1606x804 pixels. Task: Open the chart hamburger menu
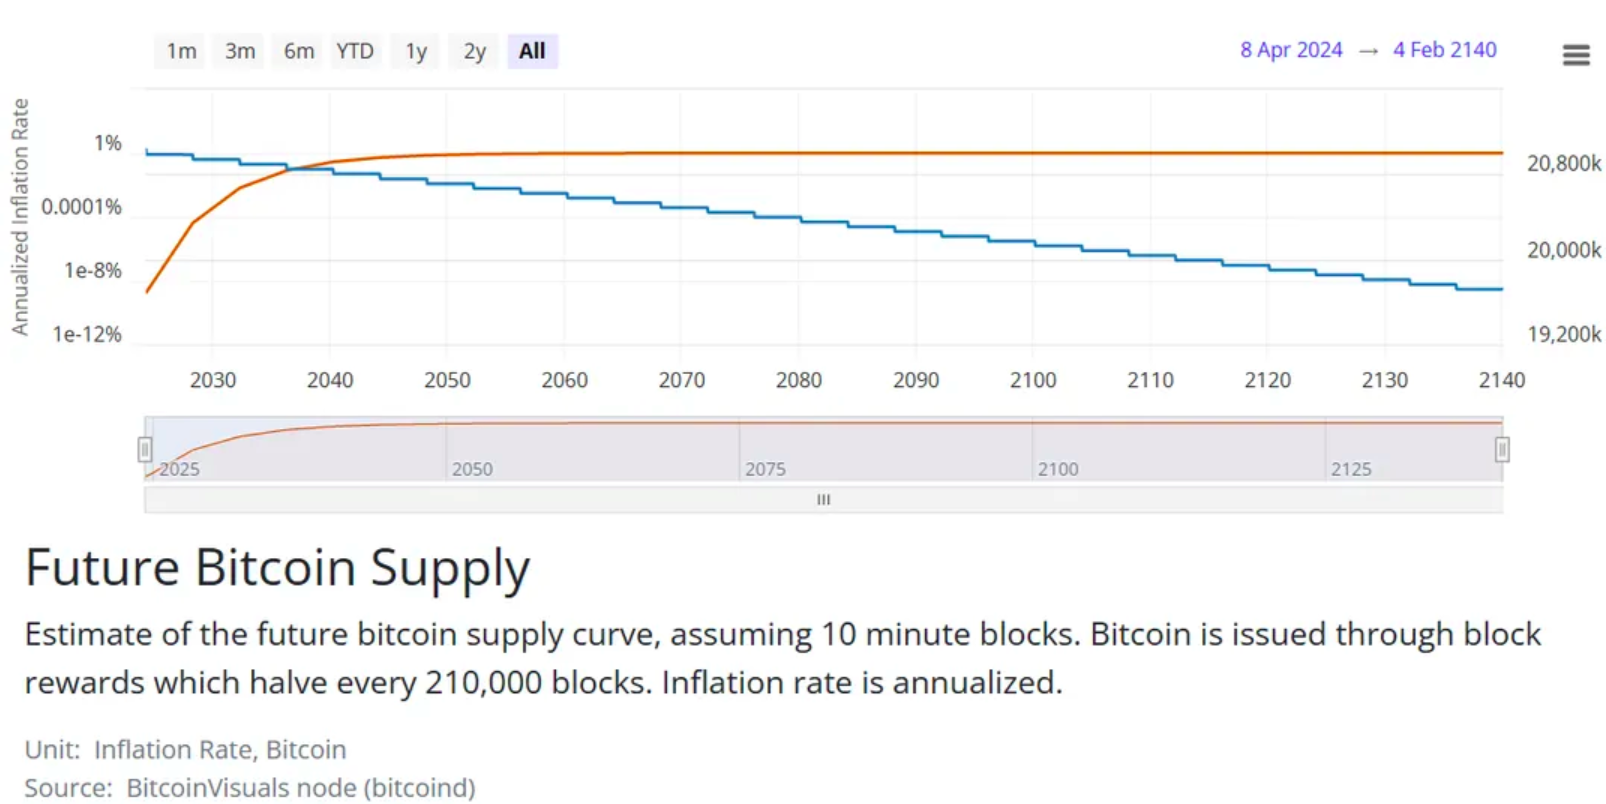point(1575,55)
